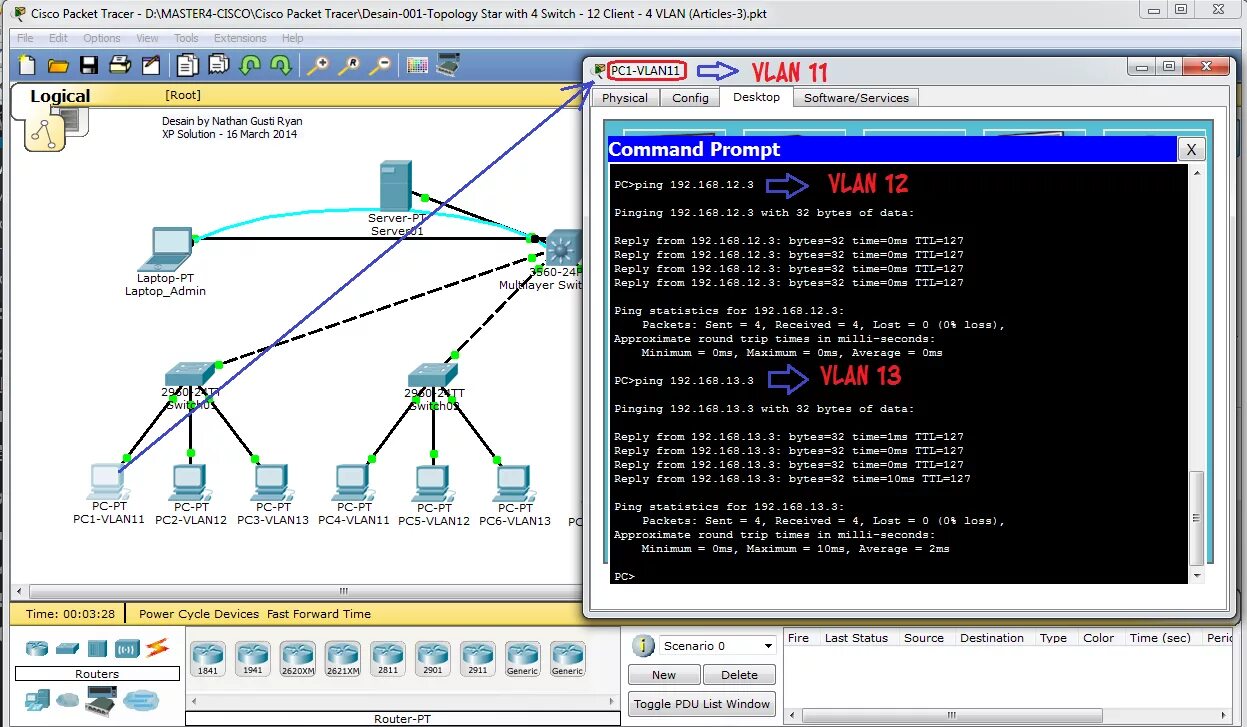This screenshot has height=727, width=1247.
Task: Select the WAN Emulation cloud icon
Action: (68, 700)
